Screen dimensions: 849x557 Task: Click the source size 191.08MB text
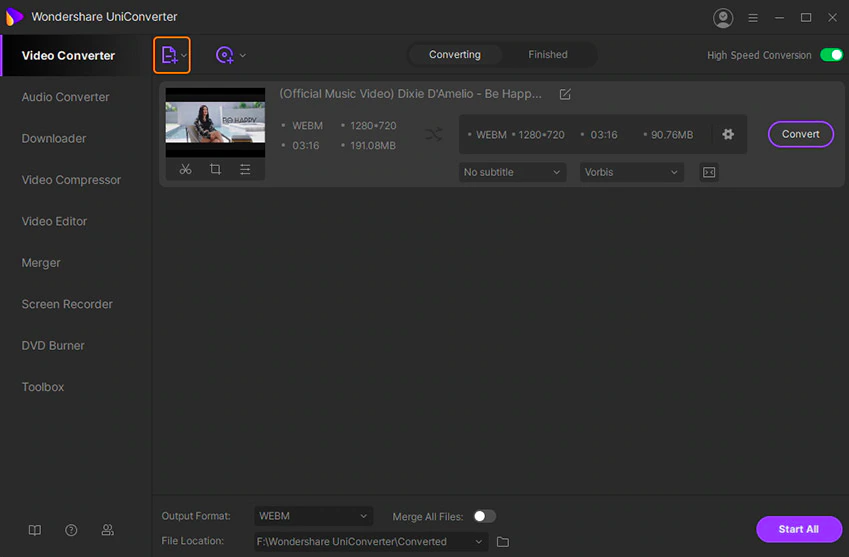tap(373, 146)
